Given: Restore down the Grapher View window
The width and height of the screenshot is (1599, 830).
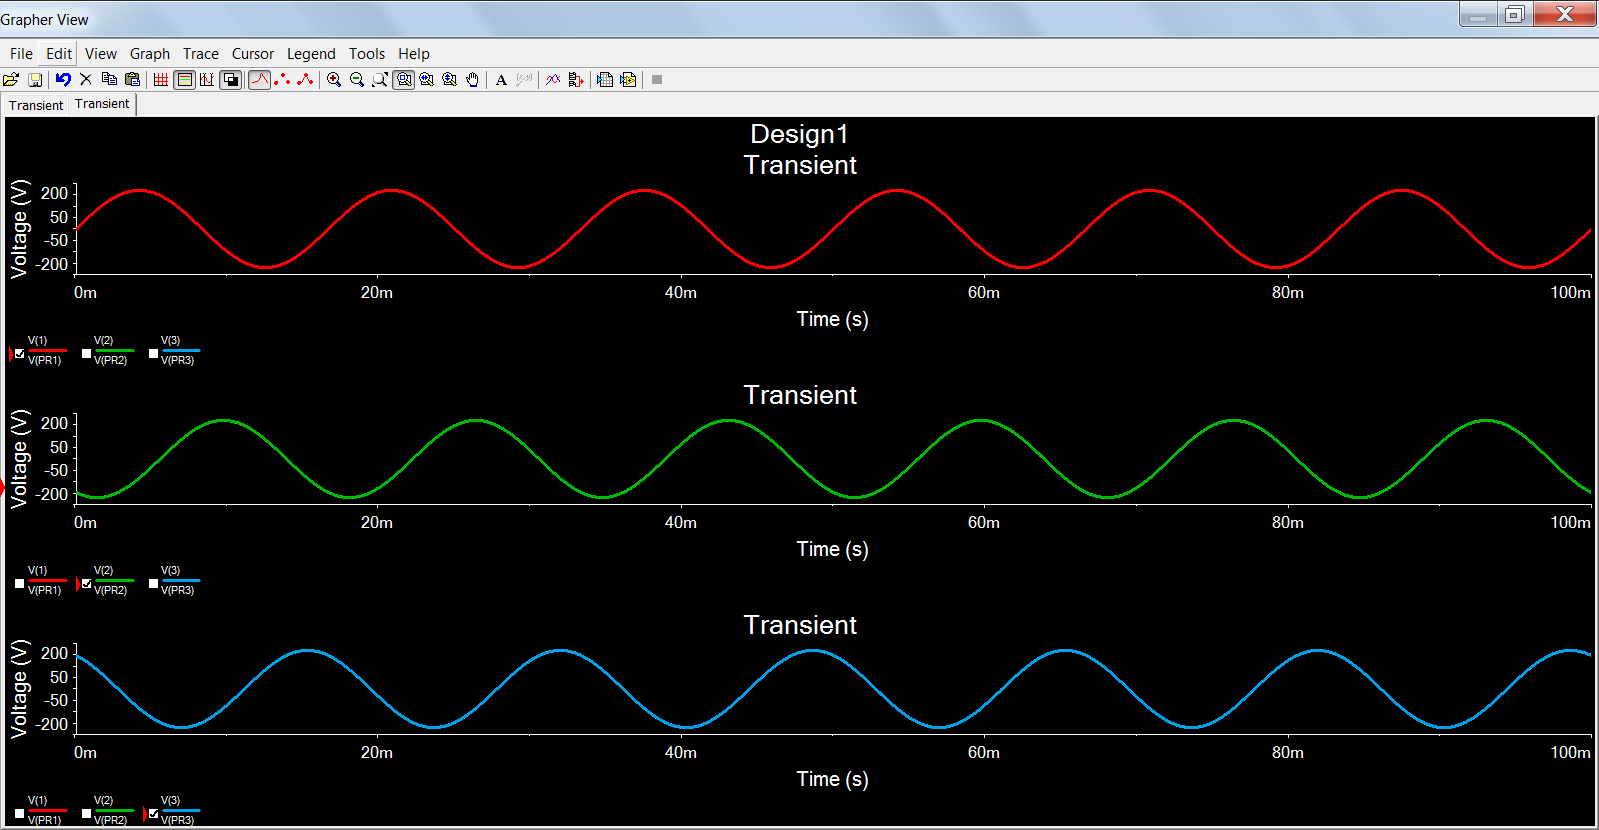Looking at the screenshot, I should click(1514, 14).
